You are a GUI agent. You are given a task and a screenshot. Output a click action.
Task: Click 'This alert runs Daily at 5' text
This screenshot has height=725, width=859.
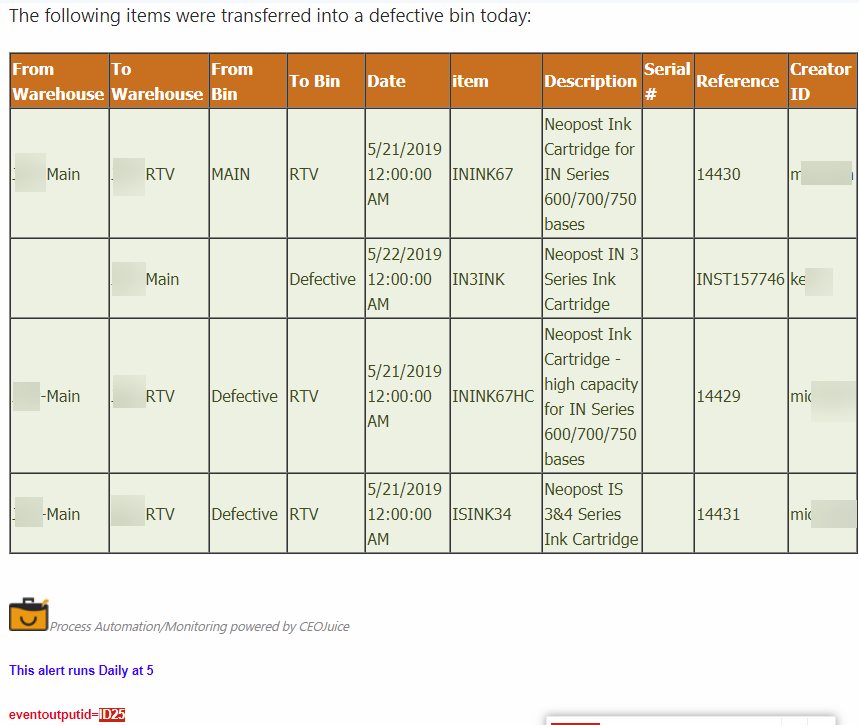[81, 670]
